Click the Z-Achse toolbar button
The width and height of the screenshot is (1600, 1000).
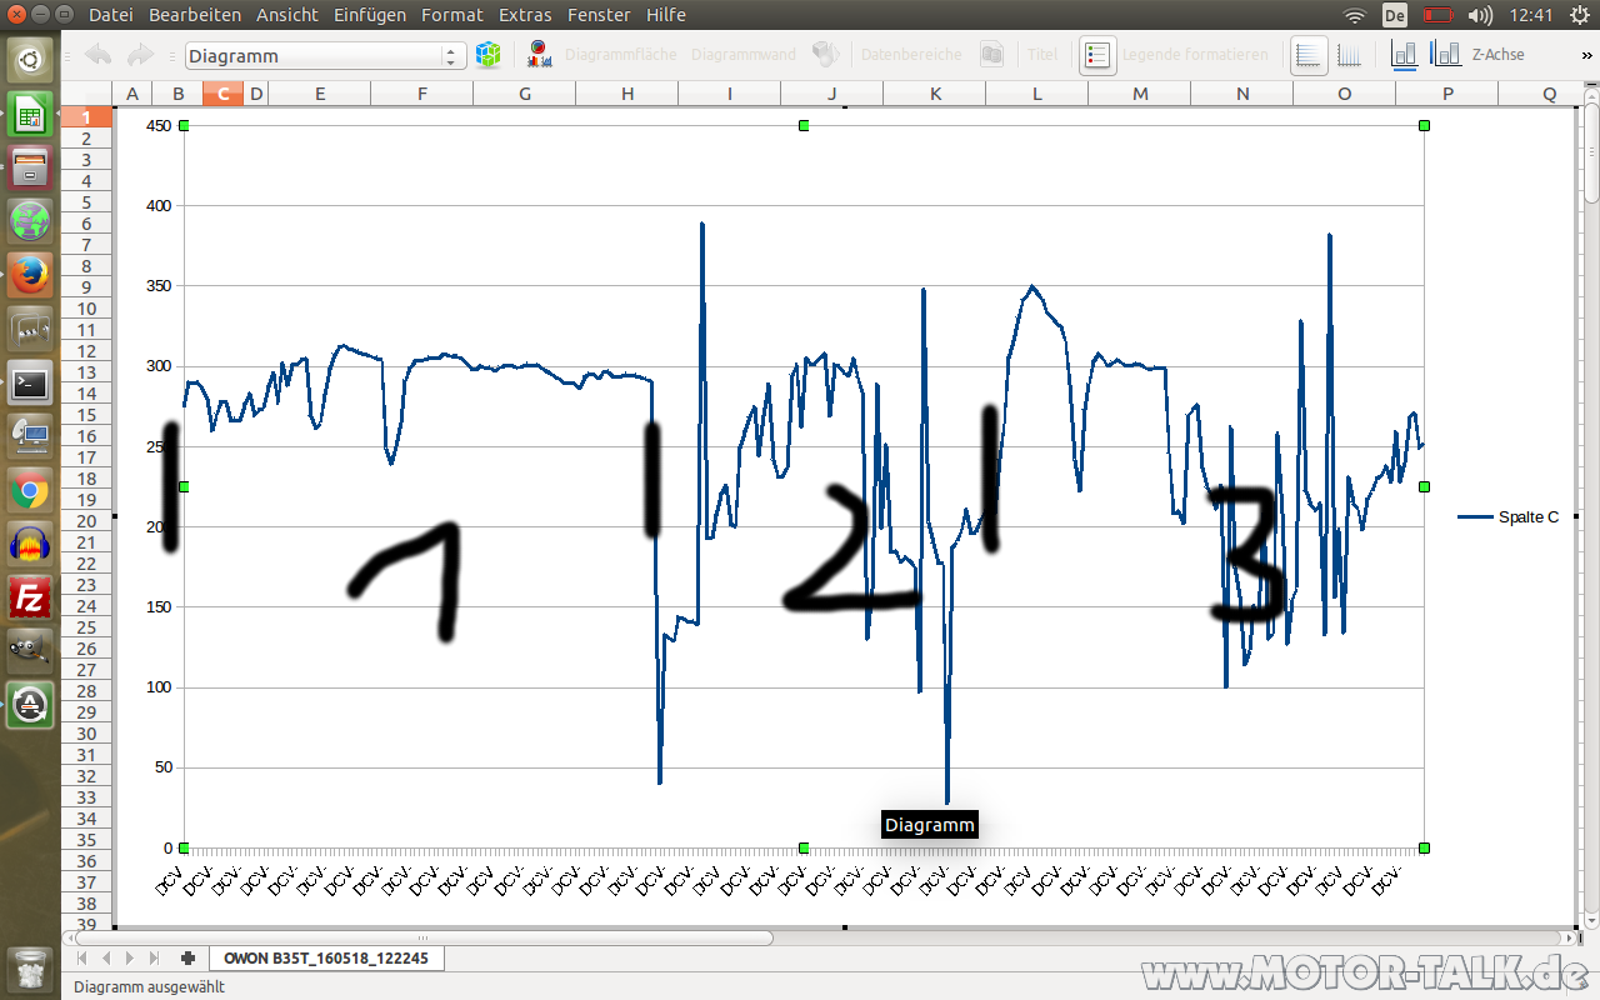(1497, 55)
